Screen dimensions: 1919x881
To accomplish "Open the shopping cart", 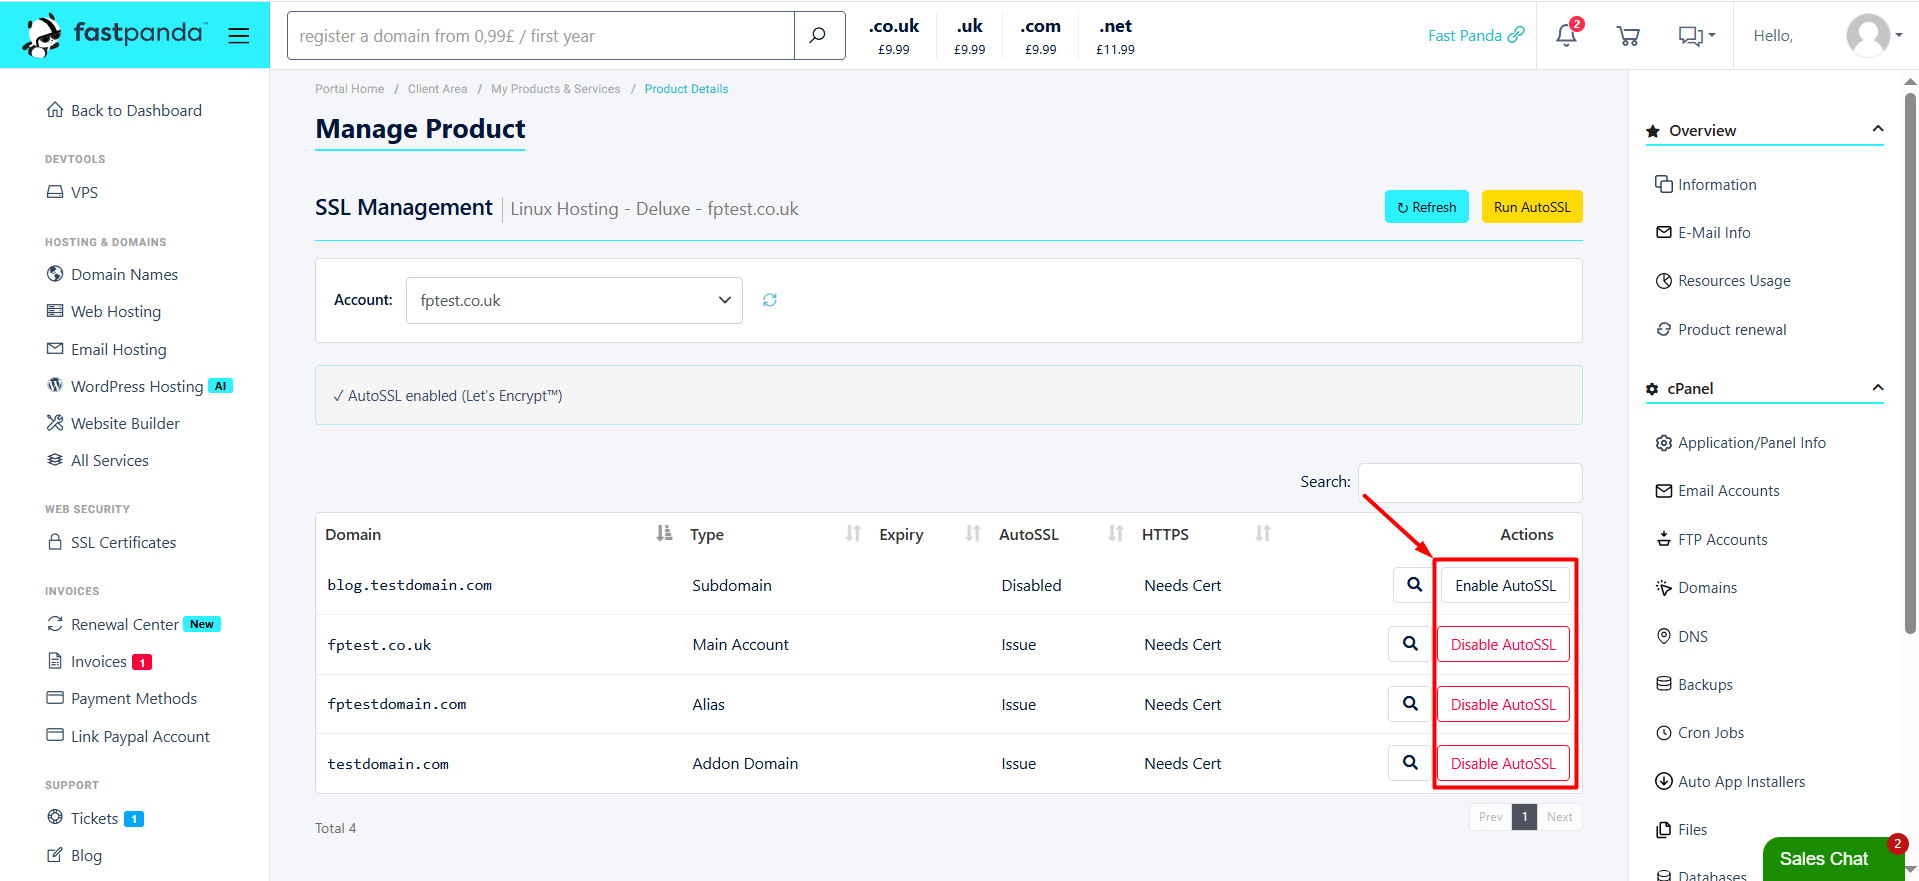I will [1628, 36].
